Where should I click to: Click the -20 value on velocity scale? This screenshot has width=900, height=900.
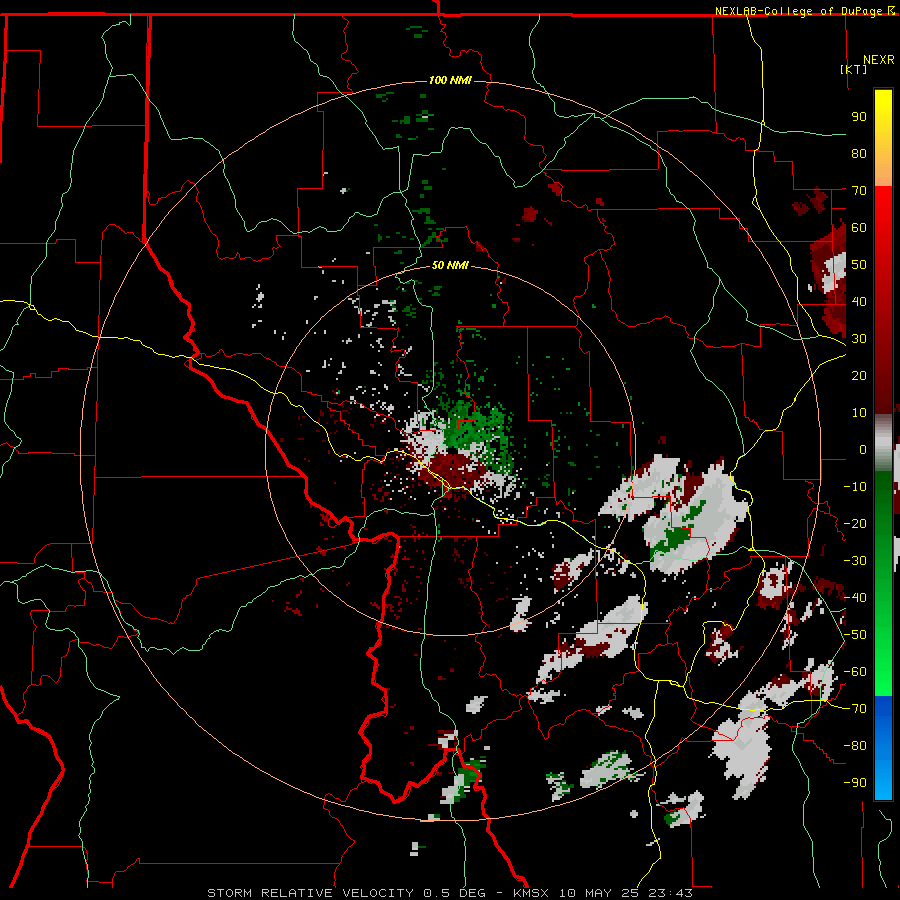click(855, 523)
